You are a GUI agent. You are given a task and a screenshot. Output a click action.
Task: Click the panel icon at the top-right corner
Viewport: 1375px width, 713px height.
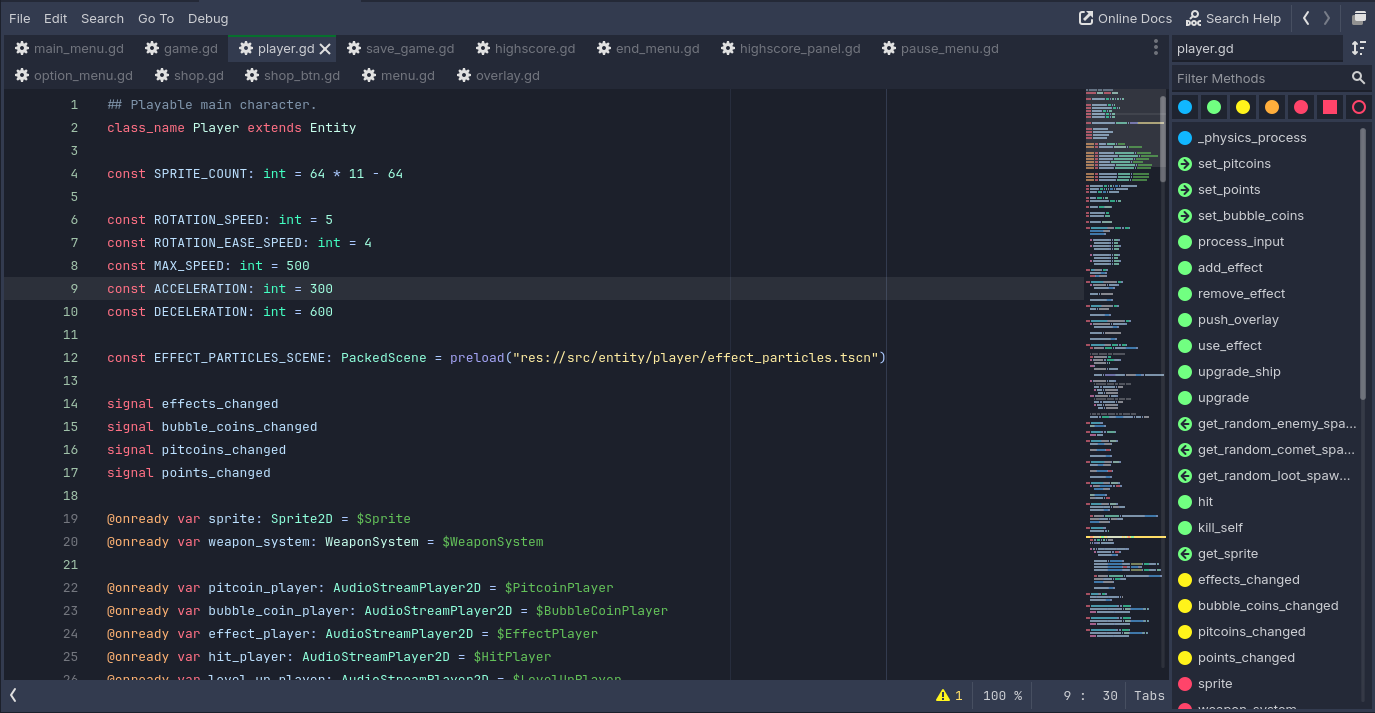pyautogui.click(x=1359, y=17)
